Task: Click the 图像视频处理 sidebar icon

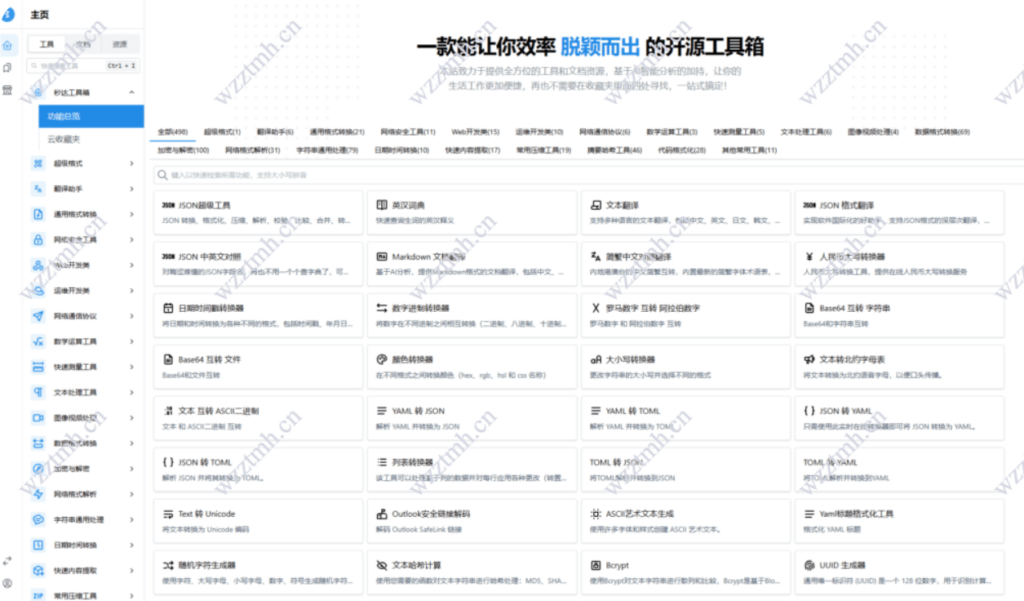Action: pos(40,419)
